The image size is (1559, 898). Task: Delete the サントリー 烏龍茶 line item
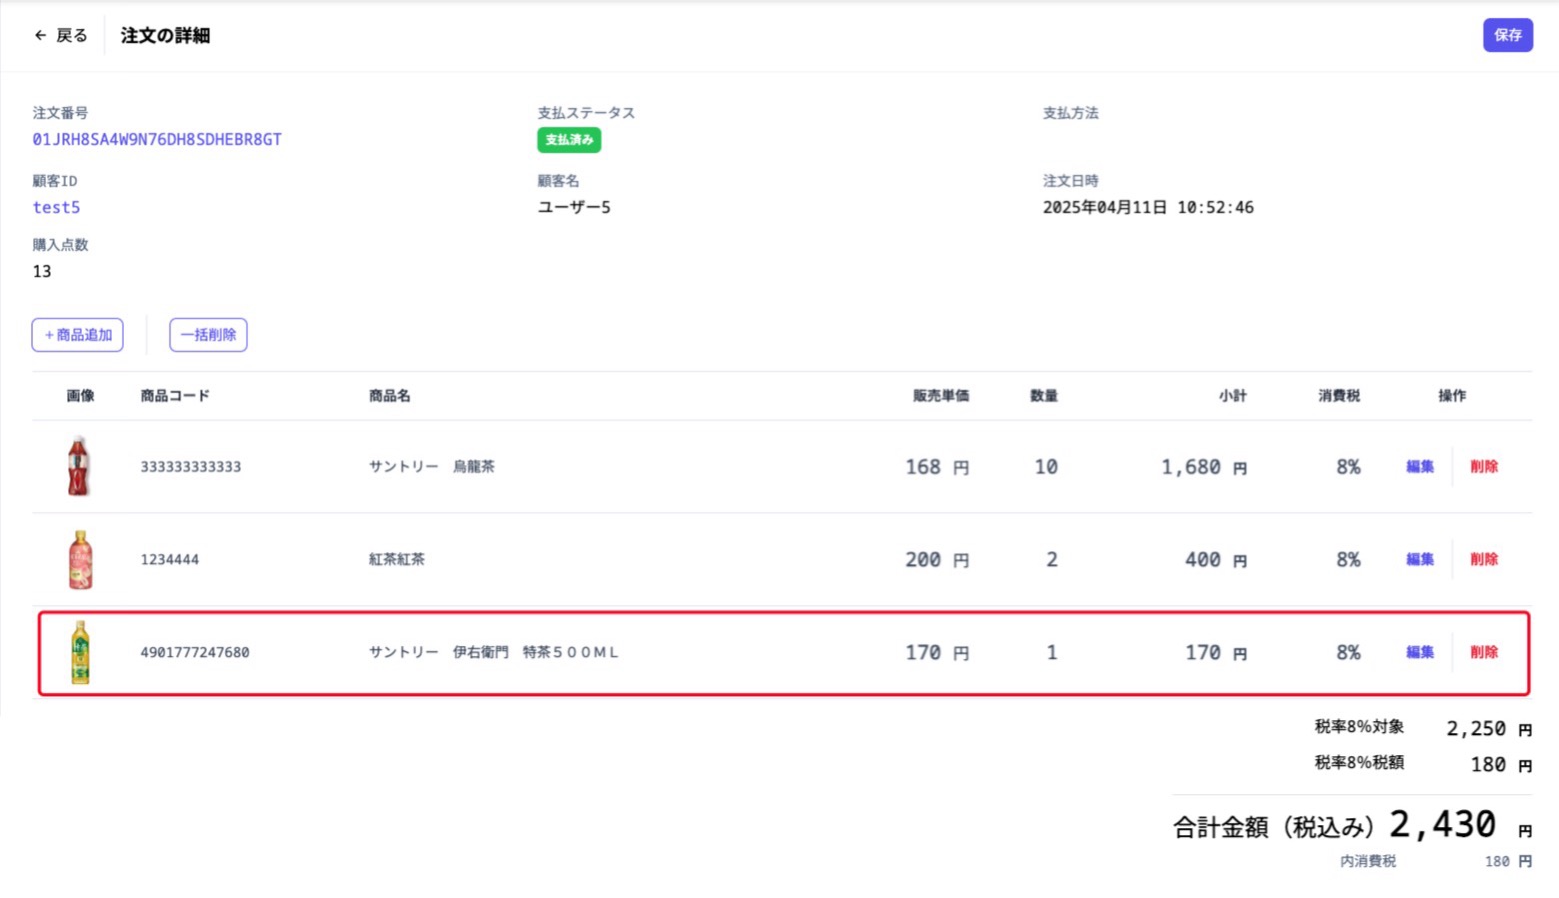1484,466
